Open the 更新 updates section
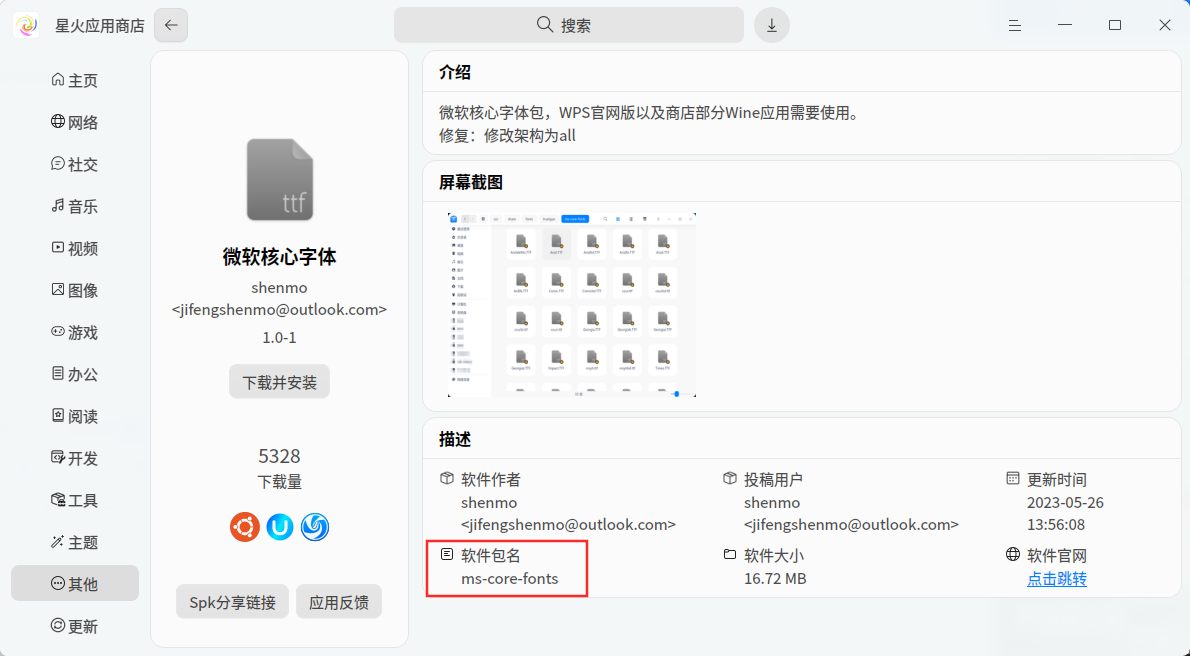The width and height of the screenshot is (1190, 656). pyautogui.click(x=74, y=626)
